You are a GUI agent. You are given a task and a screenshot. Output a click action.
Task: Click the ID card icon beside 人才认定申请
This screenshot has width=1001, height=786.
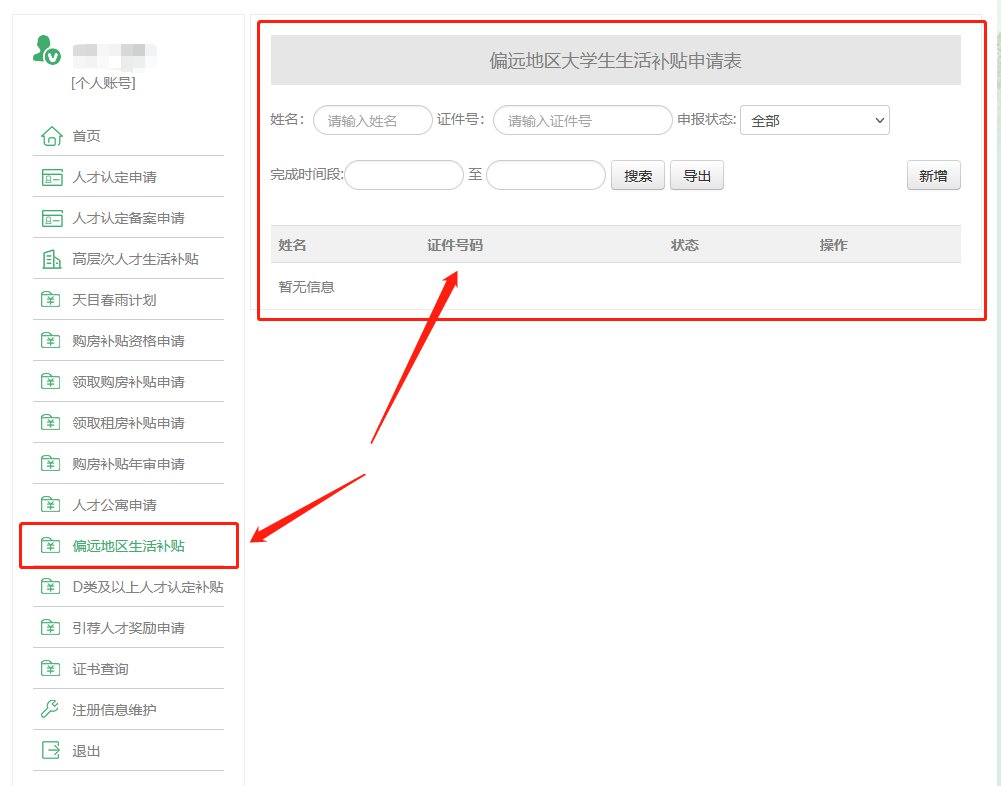[x=51, y=178]
